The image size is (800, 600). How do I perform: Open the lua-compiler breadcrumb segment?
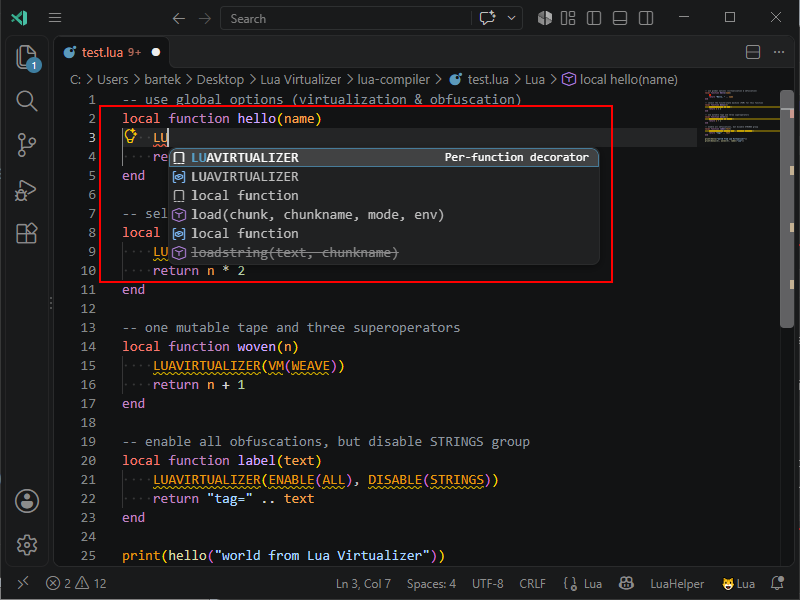point(393,80)
